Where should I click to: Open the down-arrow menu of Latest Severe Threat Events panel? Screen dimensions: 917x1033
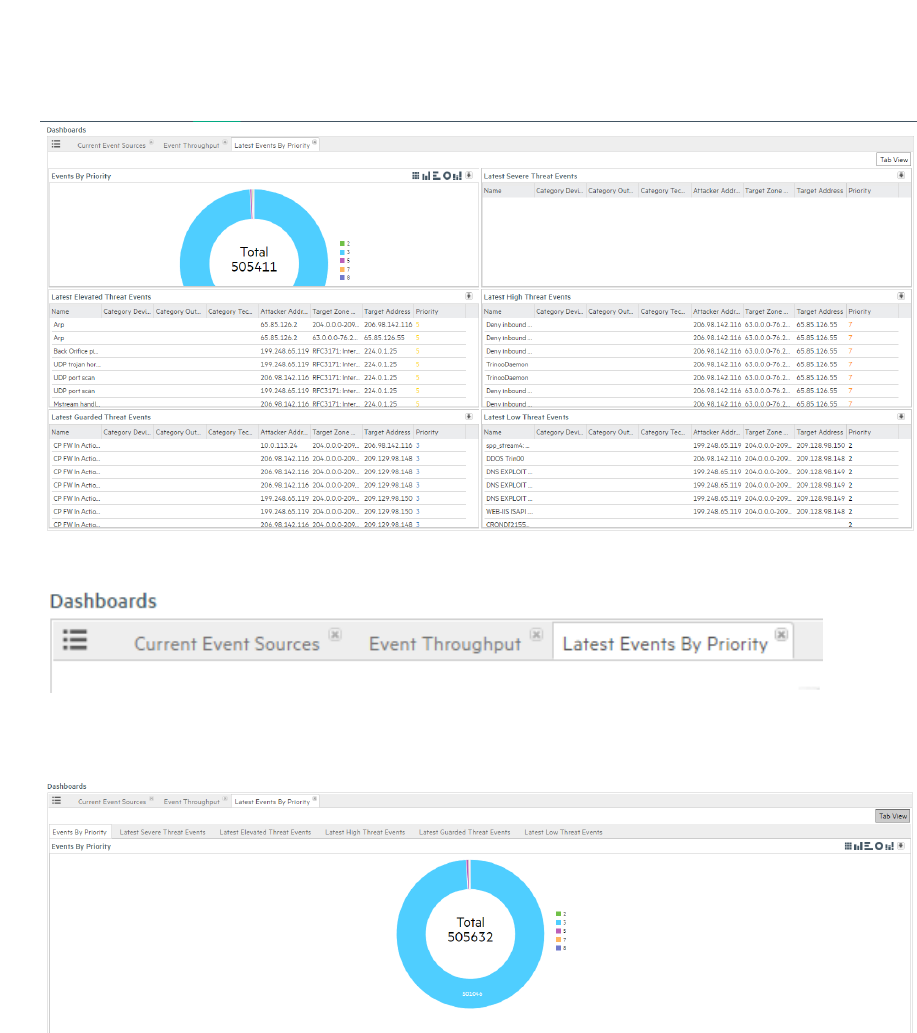pos(901,175)
